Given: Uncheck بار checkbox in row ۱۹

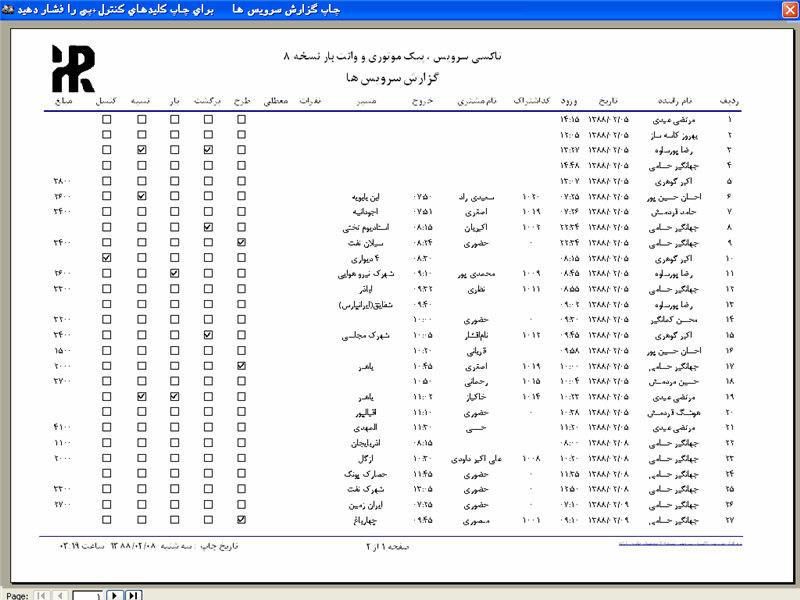Looking at the screenshot, I should point(174,396).
